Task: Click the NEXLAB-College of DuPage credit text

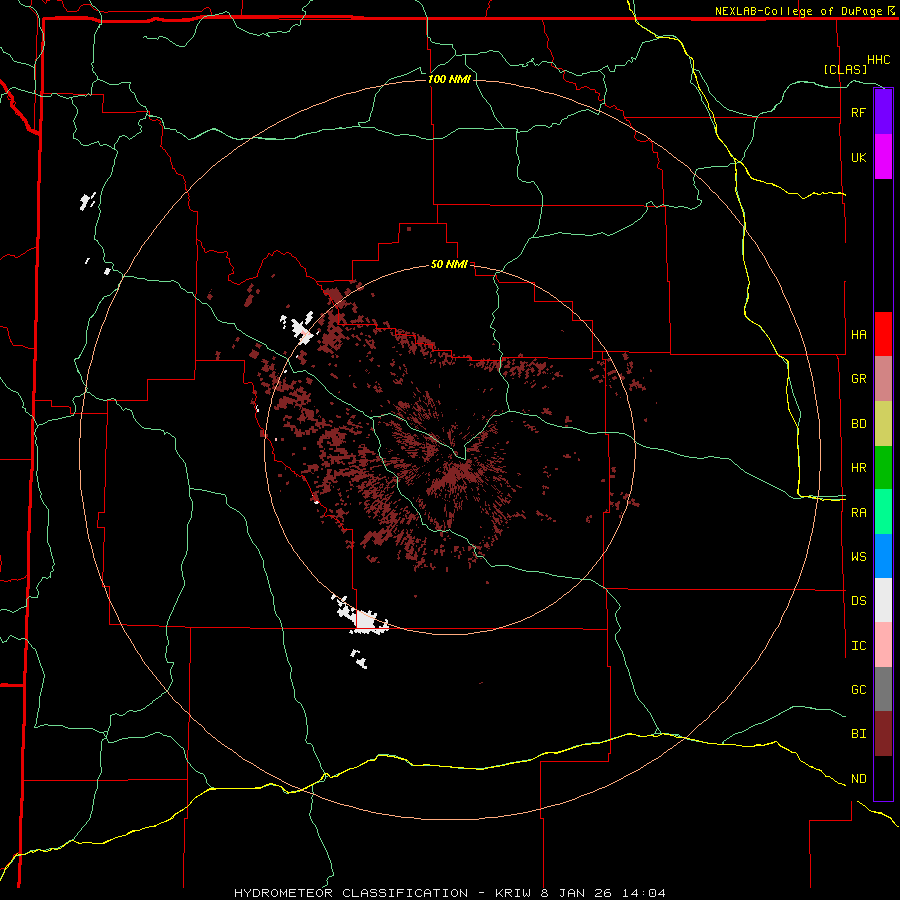Action: 798,11
